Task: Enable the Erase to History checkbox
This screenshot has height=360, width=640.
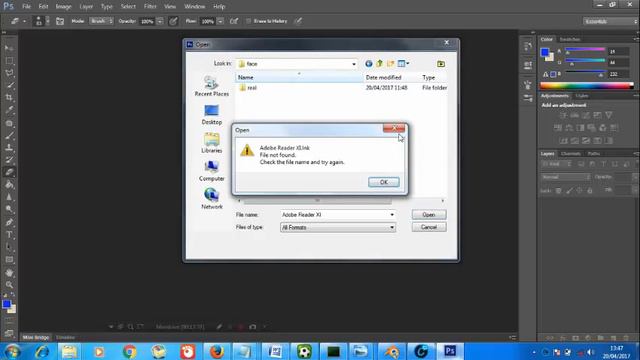Action: pyautogui.click(x=248, y=21)
